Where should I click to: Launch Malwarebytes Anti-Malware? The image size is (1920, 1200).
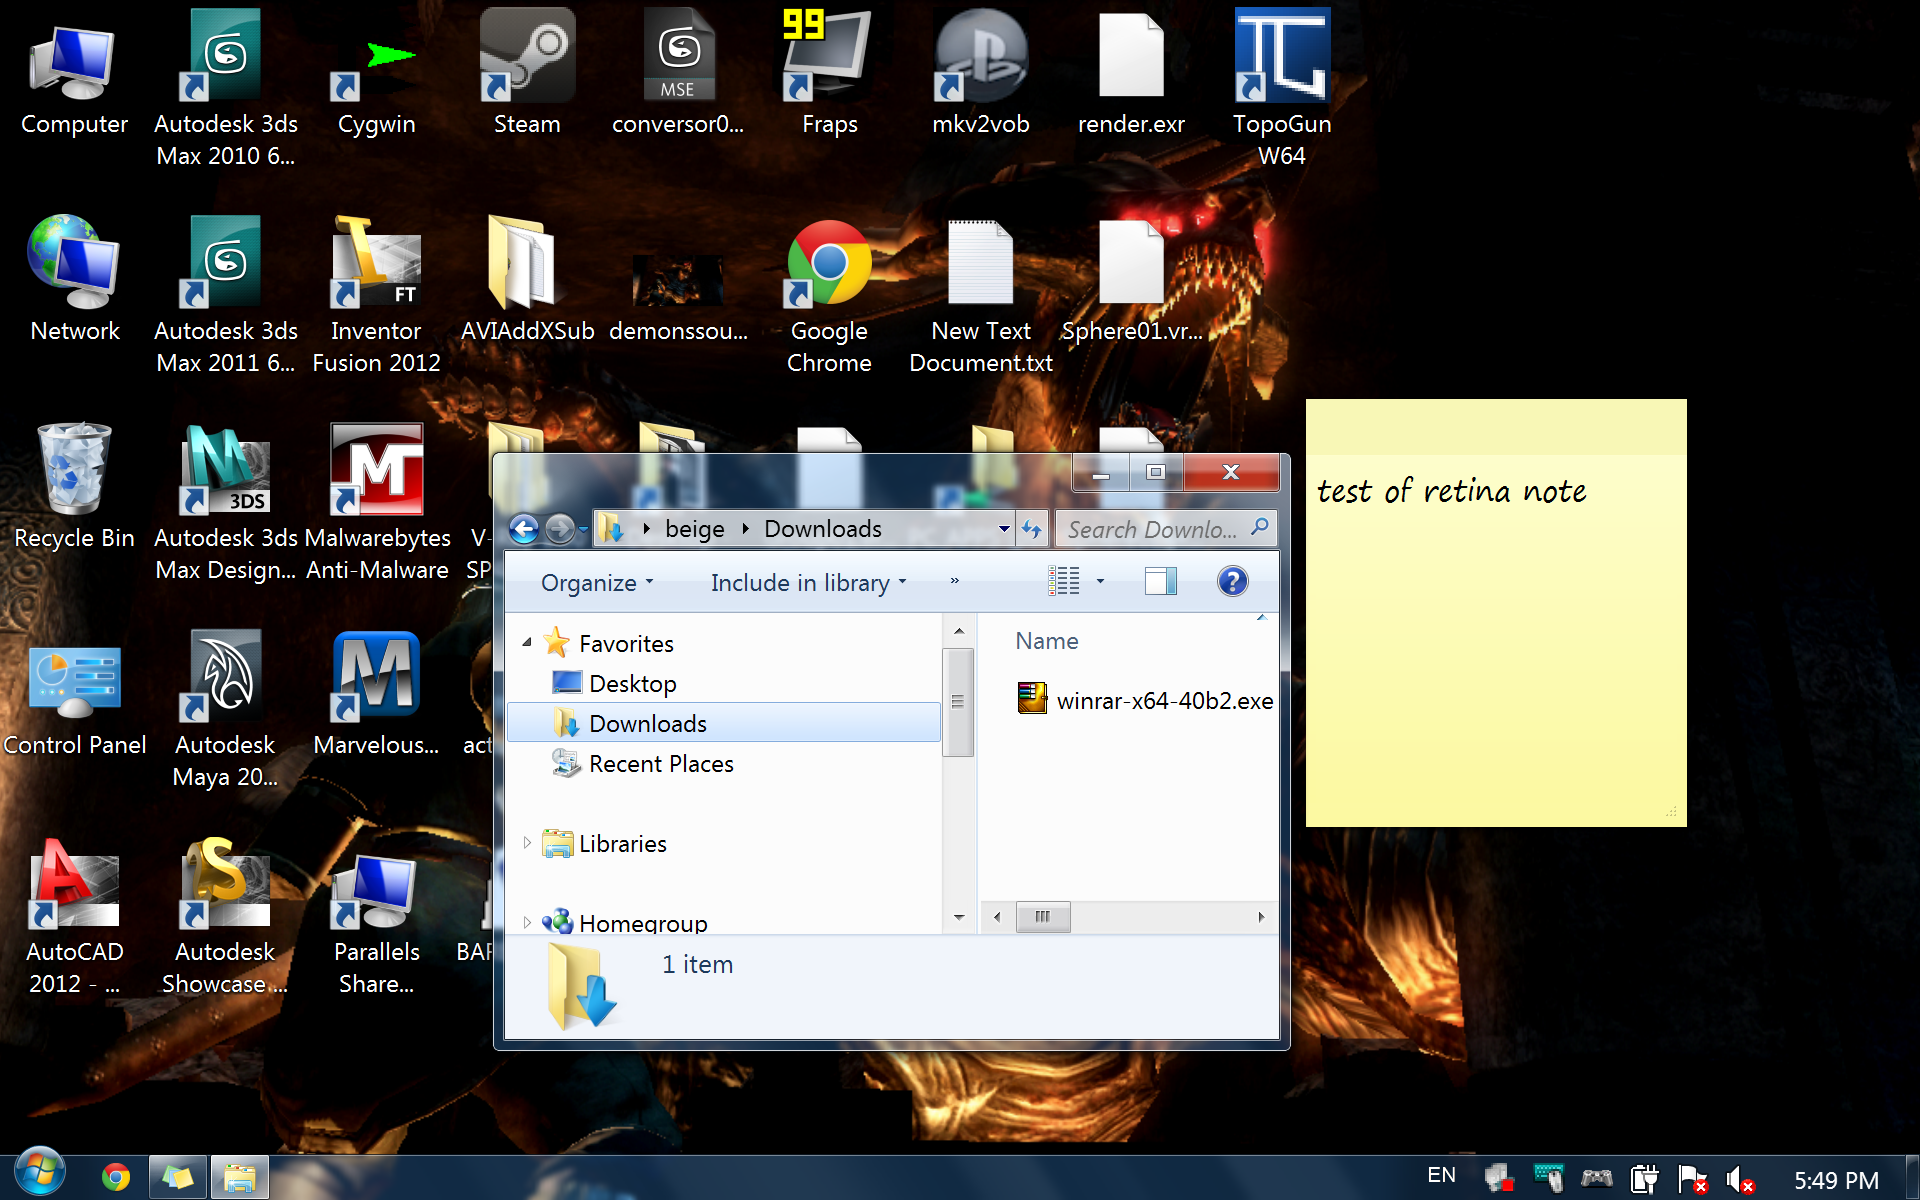[377, 470]
